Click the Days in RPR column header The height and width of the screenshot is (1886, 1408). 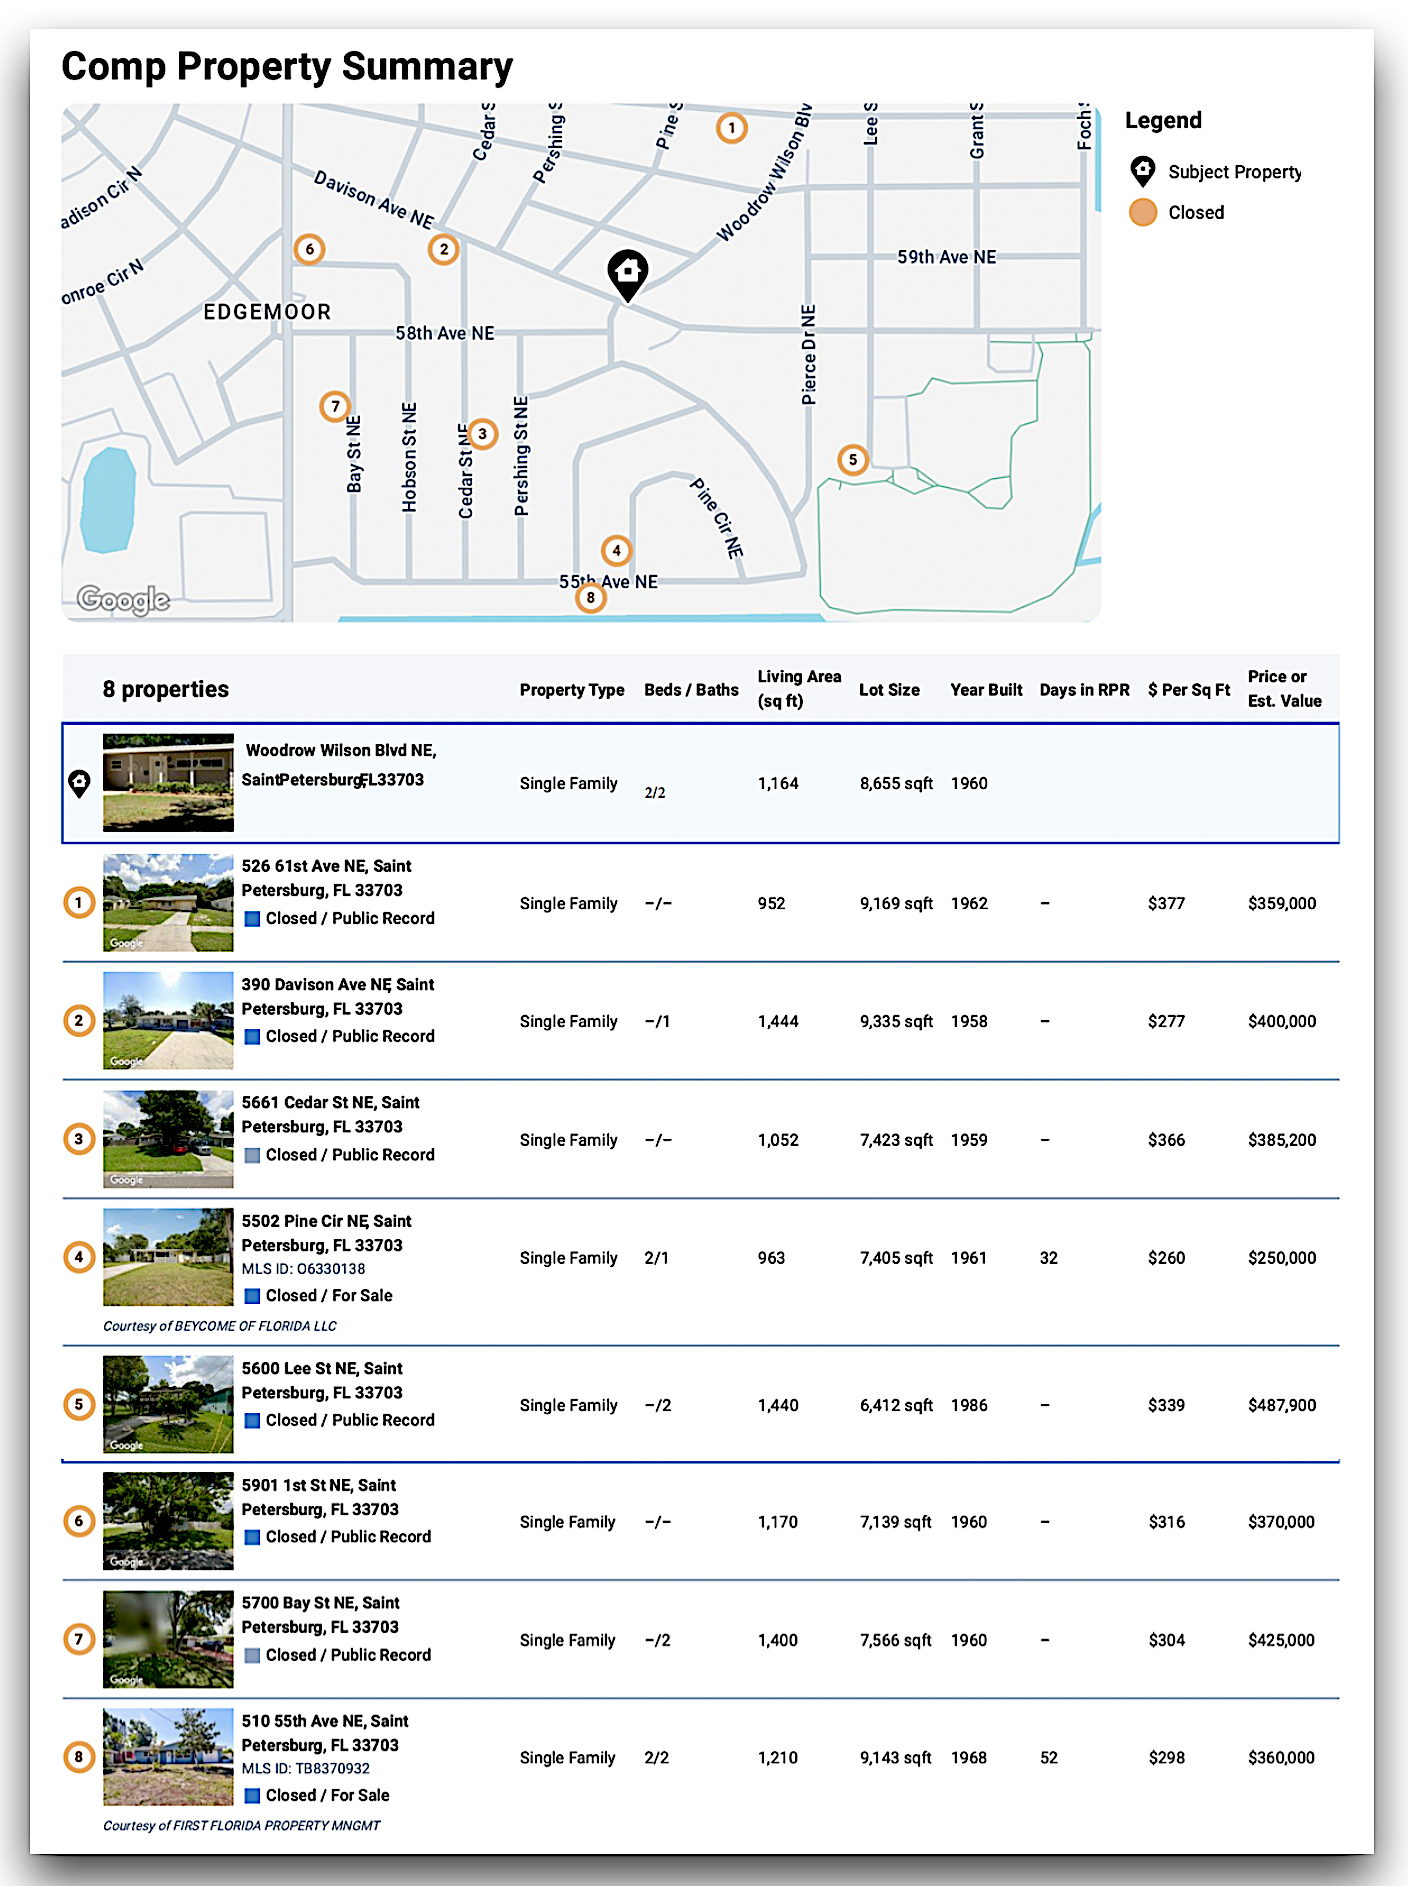point(1084,690)
